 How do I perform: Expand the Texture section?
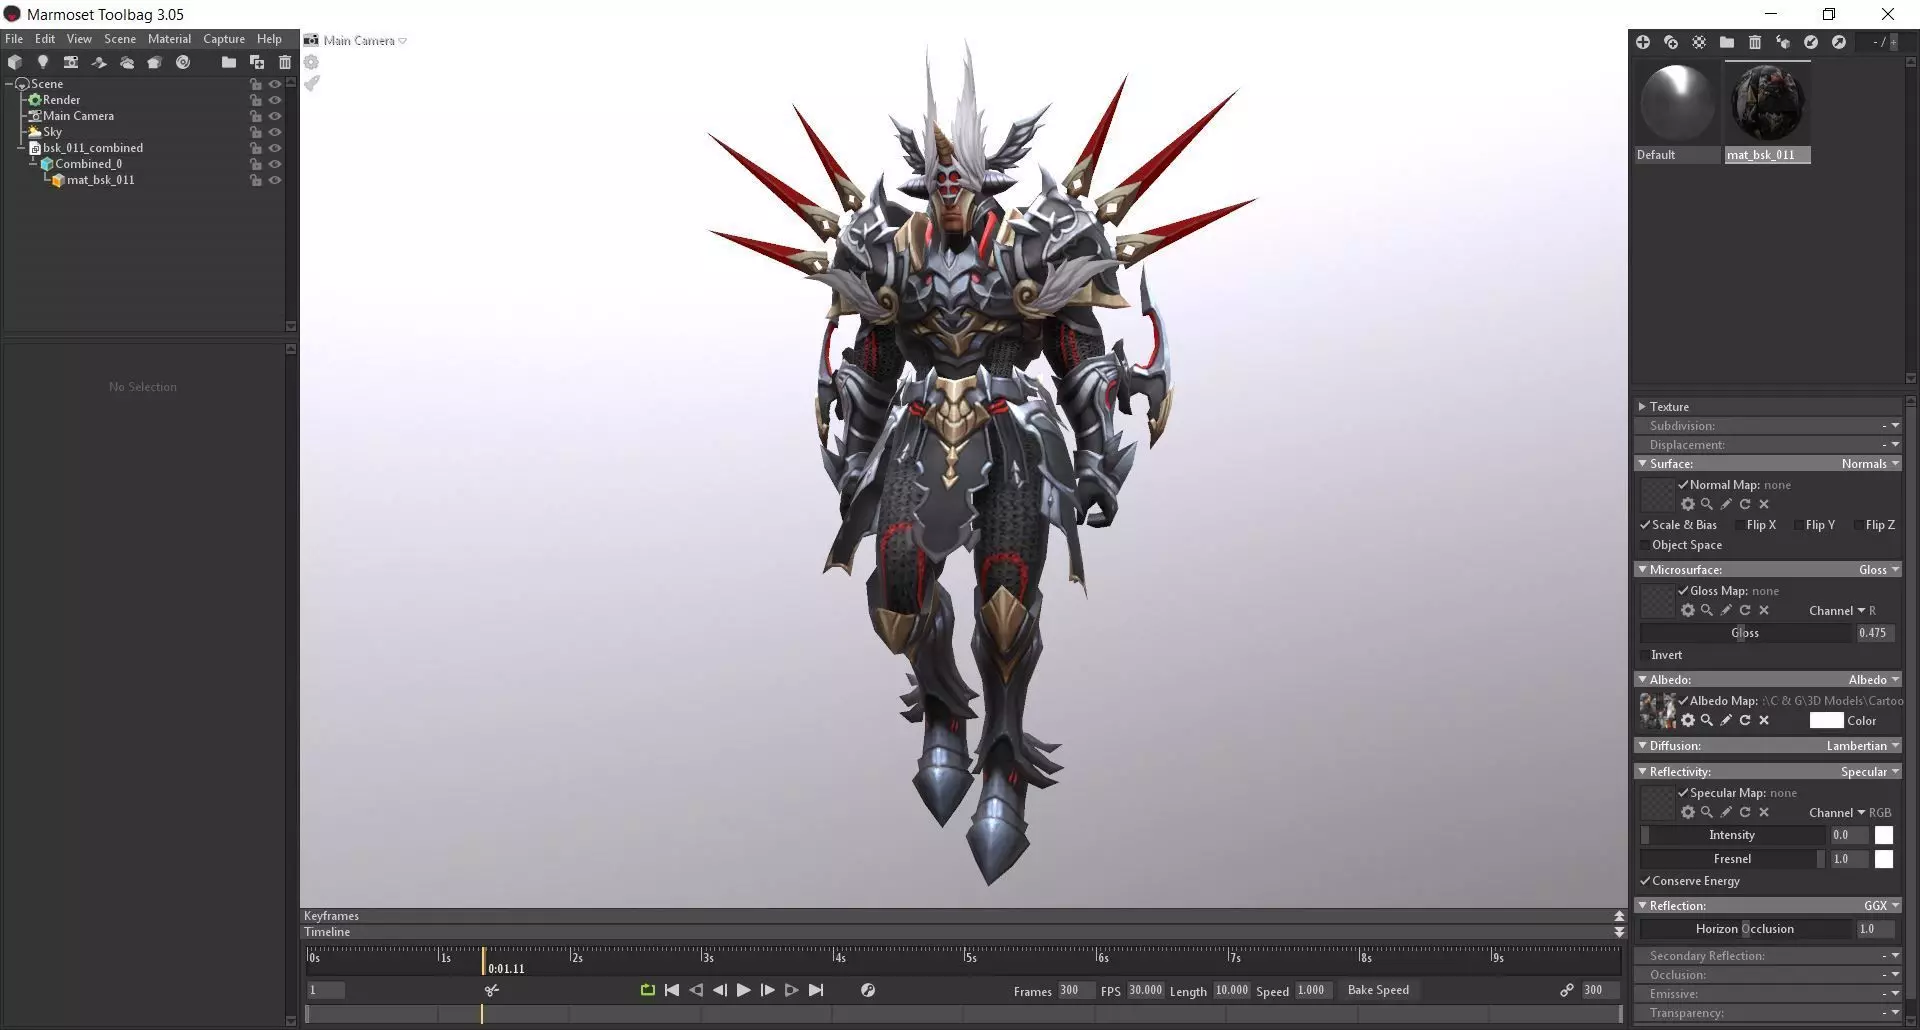click(x=1642, y=407)
